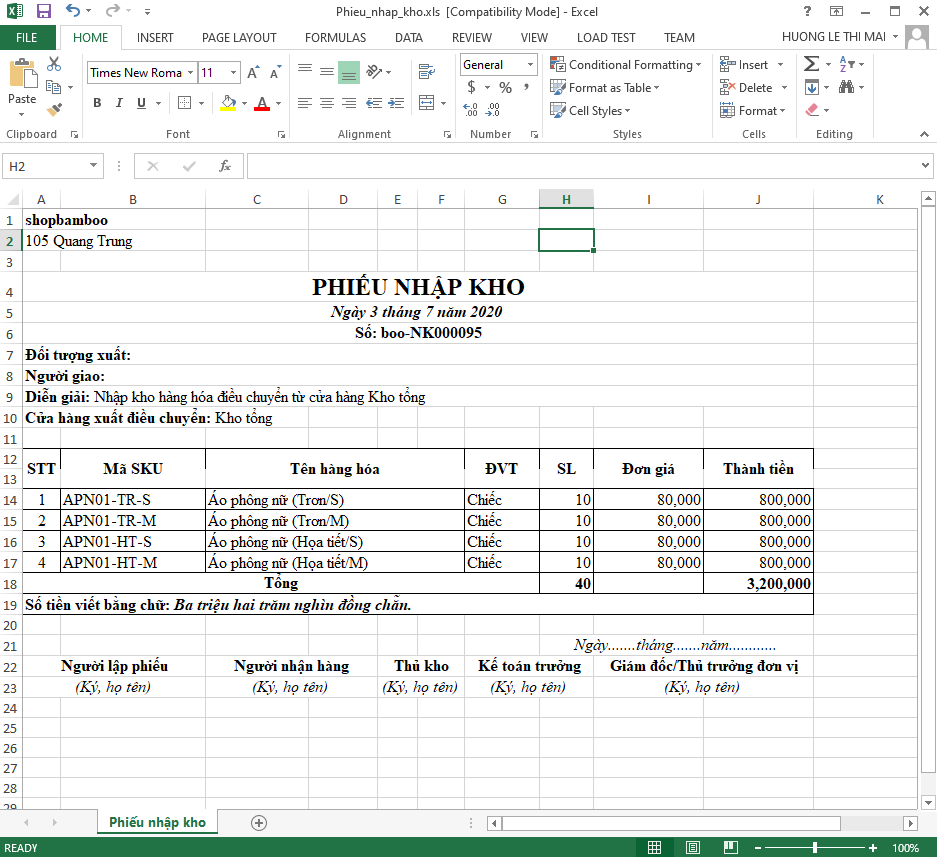Screen dimensions: 937x857
Task: Switch to the FORMULAS tab
Action: 335,38
